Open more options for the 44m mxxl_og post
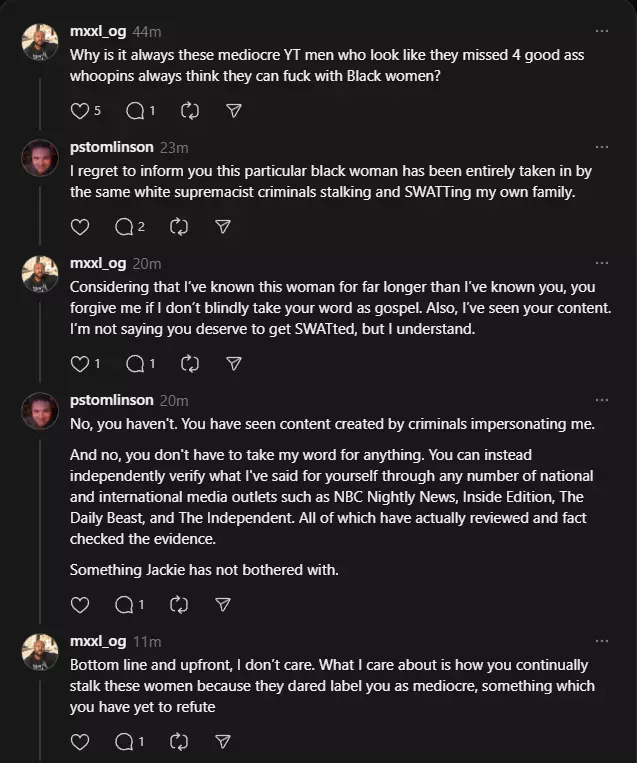Image resolution: width=637 pixels, height=763 pixels. [602, 31]
